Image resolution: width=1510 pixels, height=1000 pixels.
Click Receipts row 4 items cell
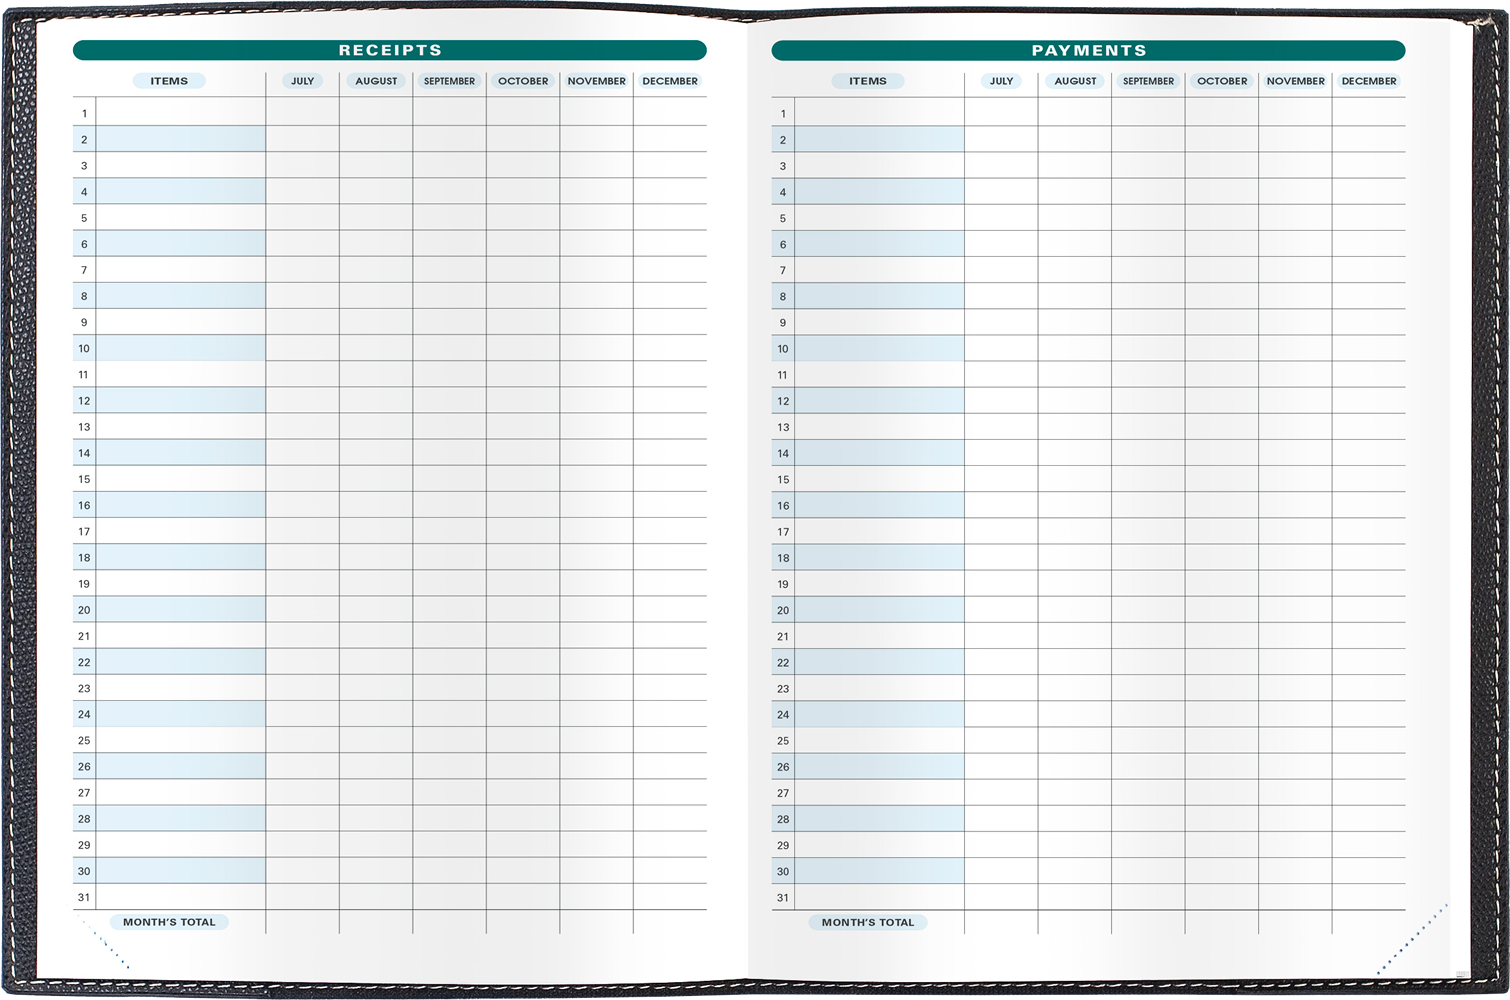tap(181, 191)
